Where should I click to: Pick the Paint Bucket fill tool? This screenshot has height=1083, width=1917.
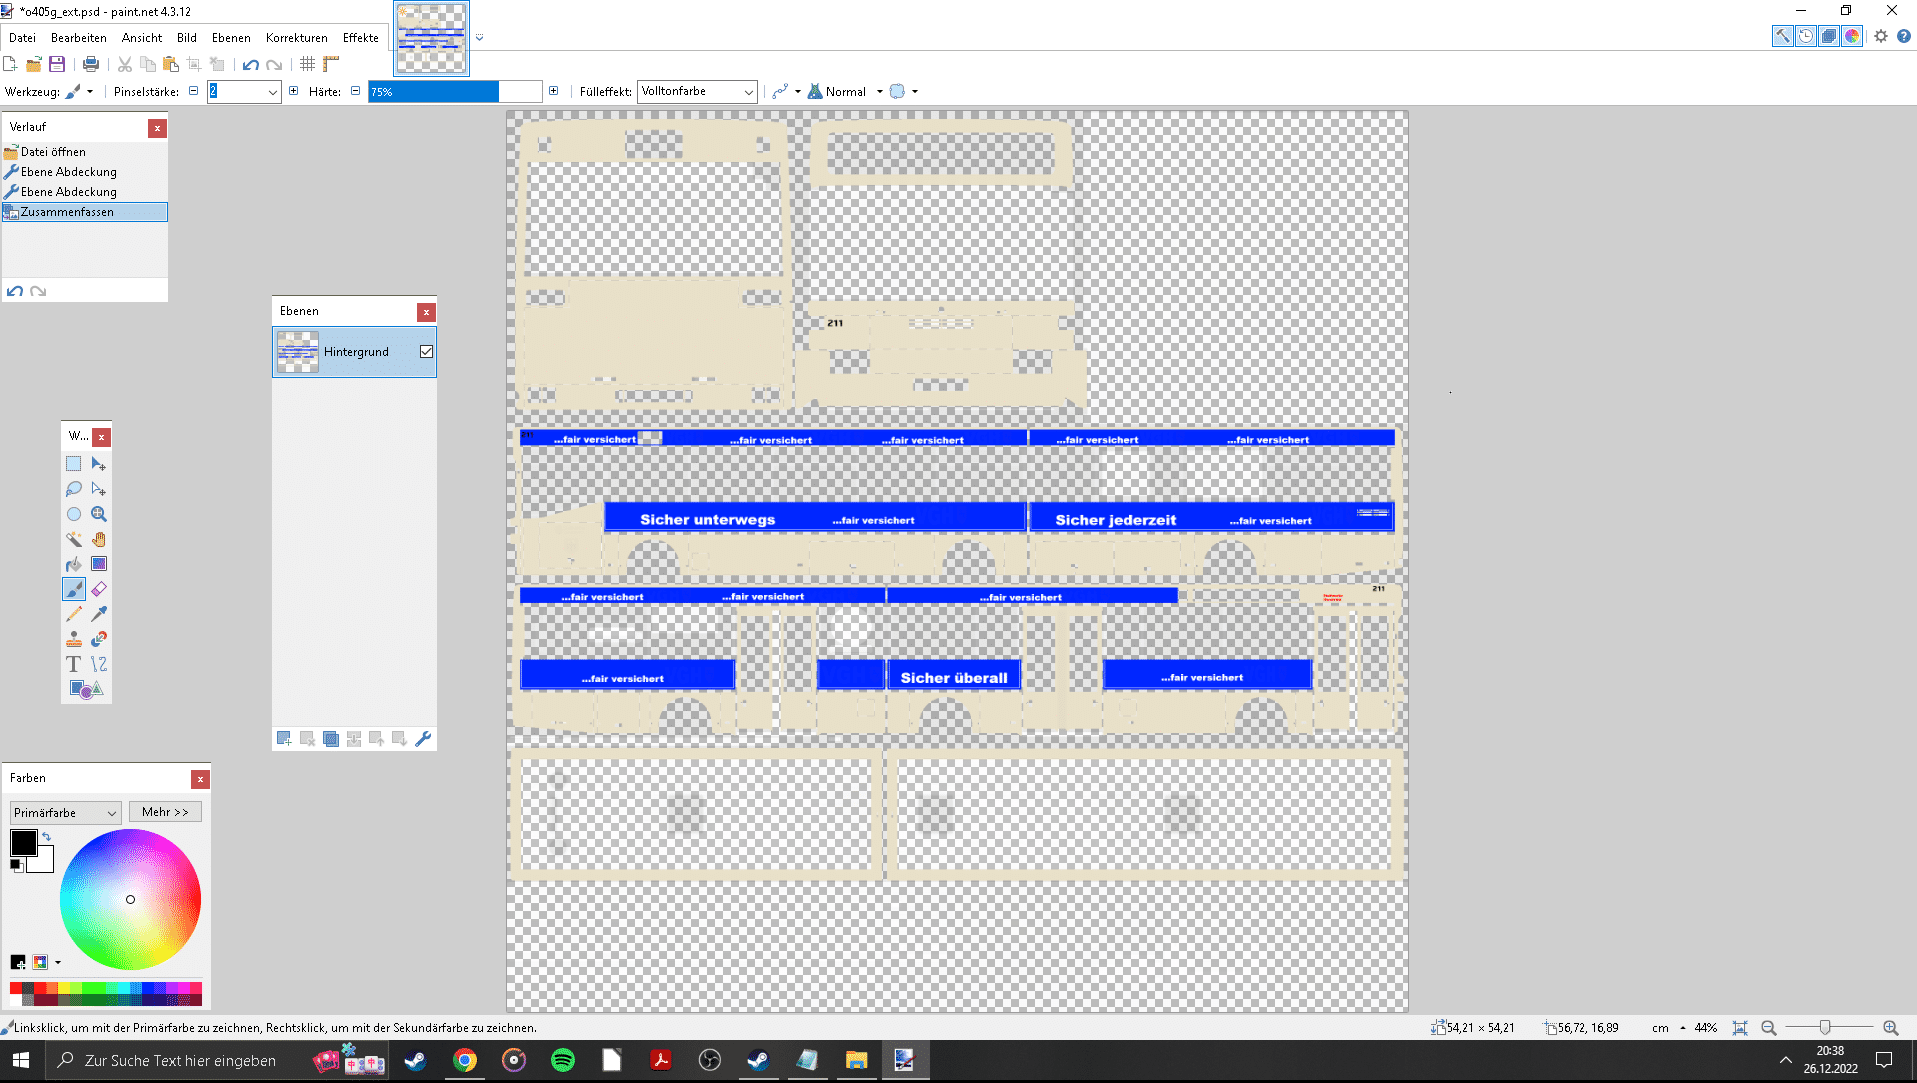(x=74, y=564)
